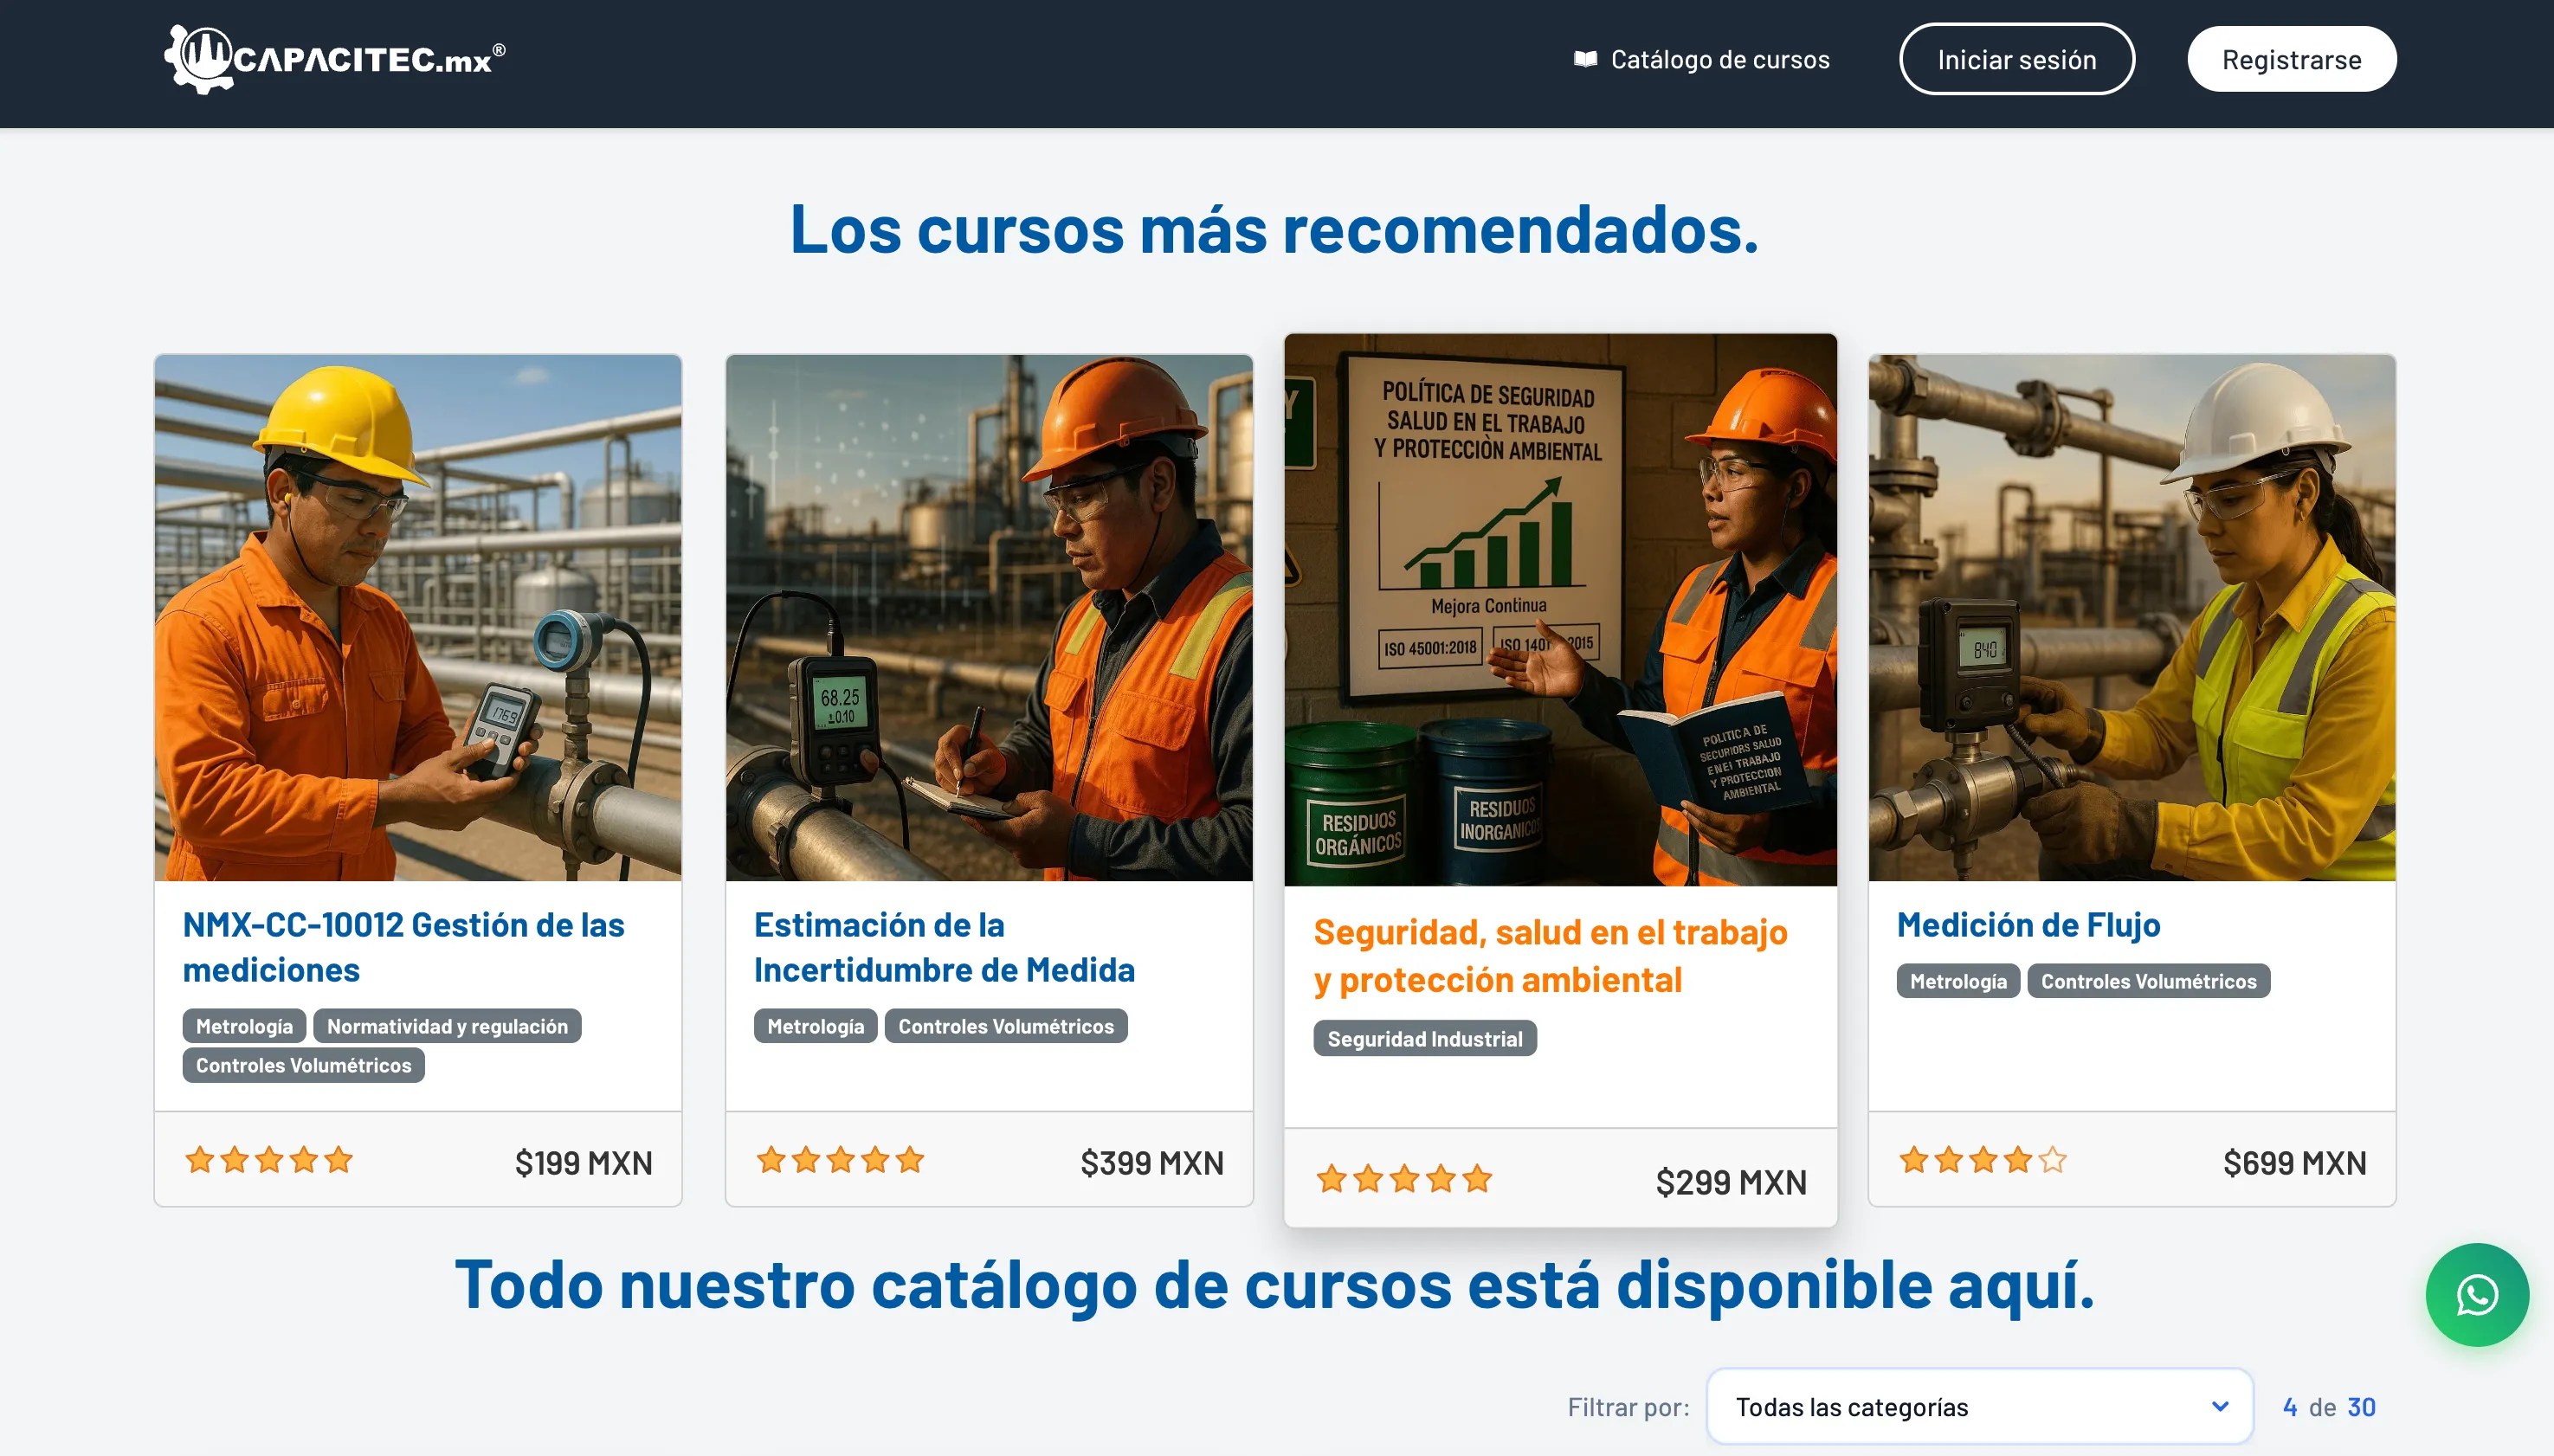Select Iniciar sesión in the header
Viewport: 2554px width, 1456px height.
(2016, 58)
